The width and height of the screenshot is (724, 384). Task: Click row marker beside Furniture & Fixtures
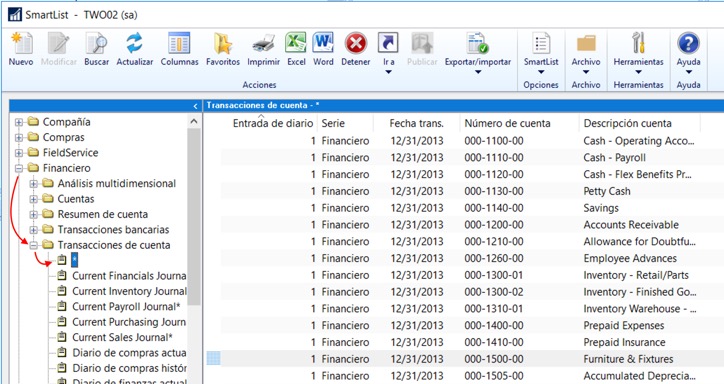(213, 359)
